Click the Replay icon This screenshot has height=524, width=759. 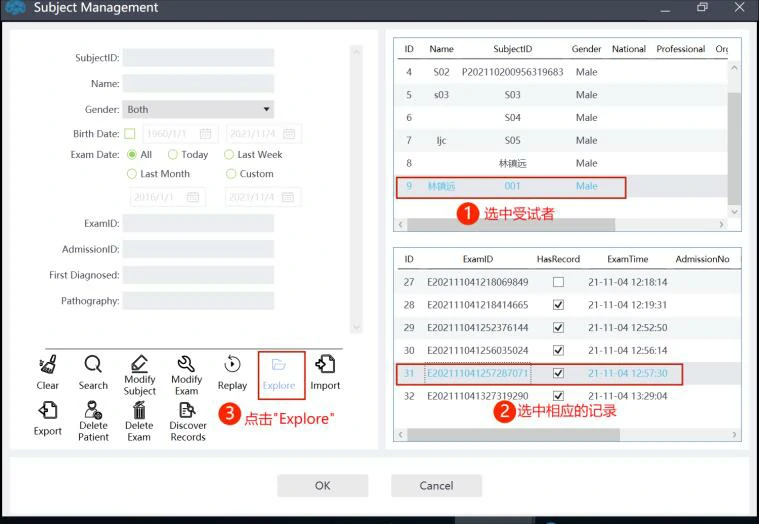(232, 365)
